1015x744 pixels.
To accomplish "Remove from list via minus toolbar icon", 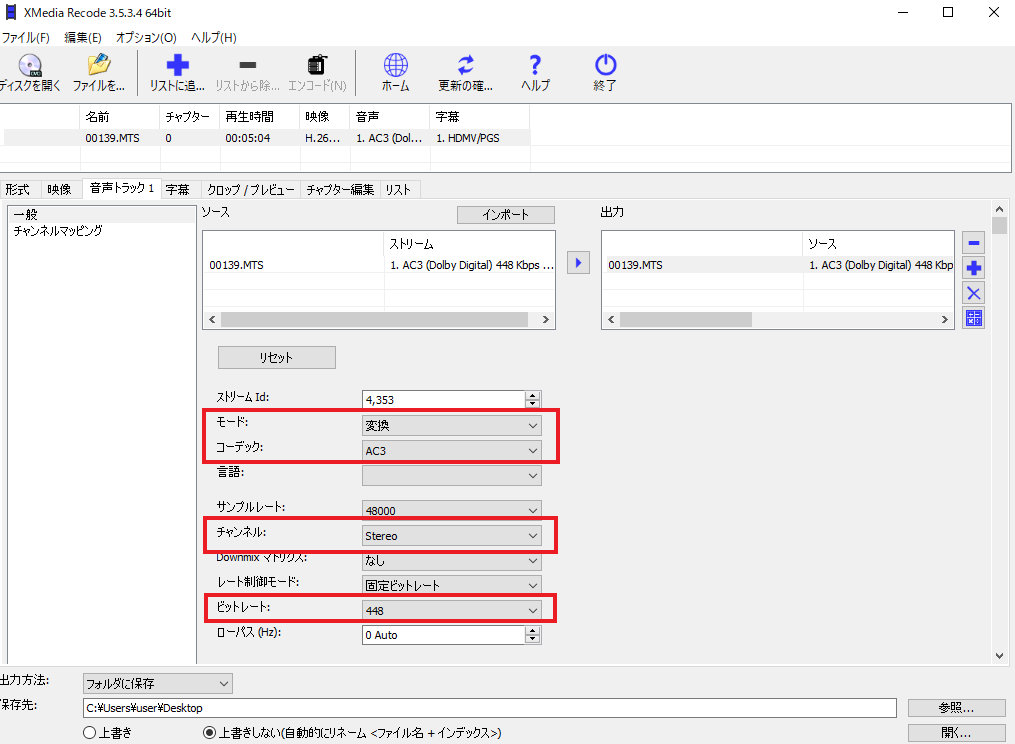I will point(247,73).
